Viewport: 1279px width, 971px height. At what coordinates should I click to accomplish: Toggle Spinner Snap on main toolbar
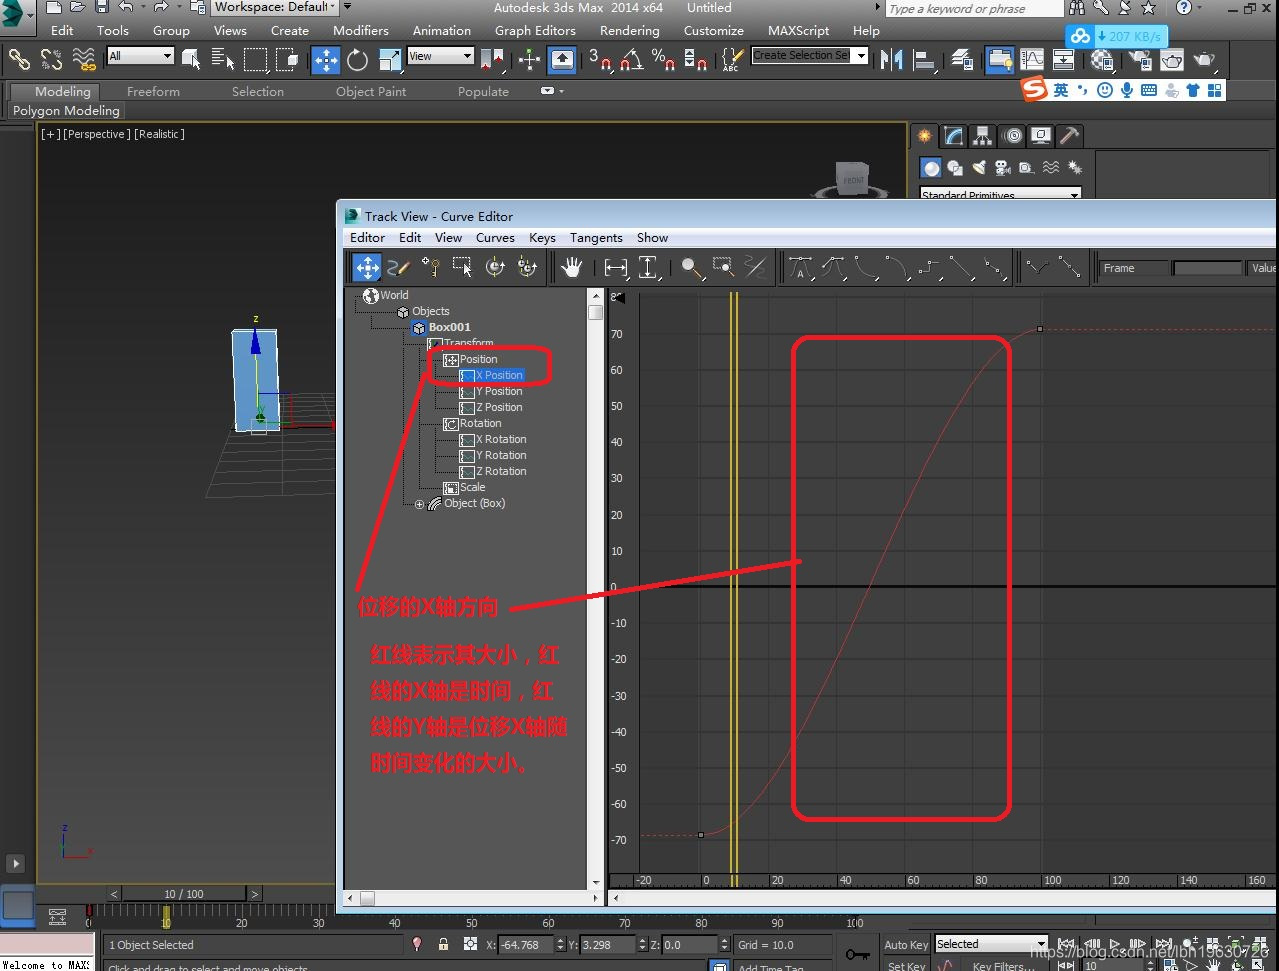coord(696,60)
